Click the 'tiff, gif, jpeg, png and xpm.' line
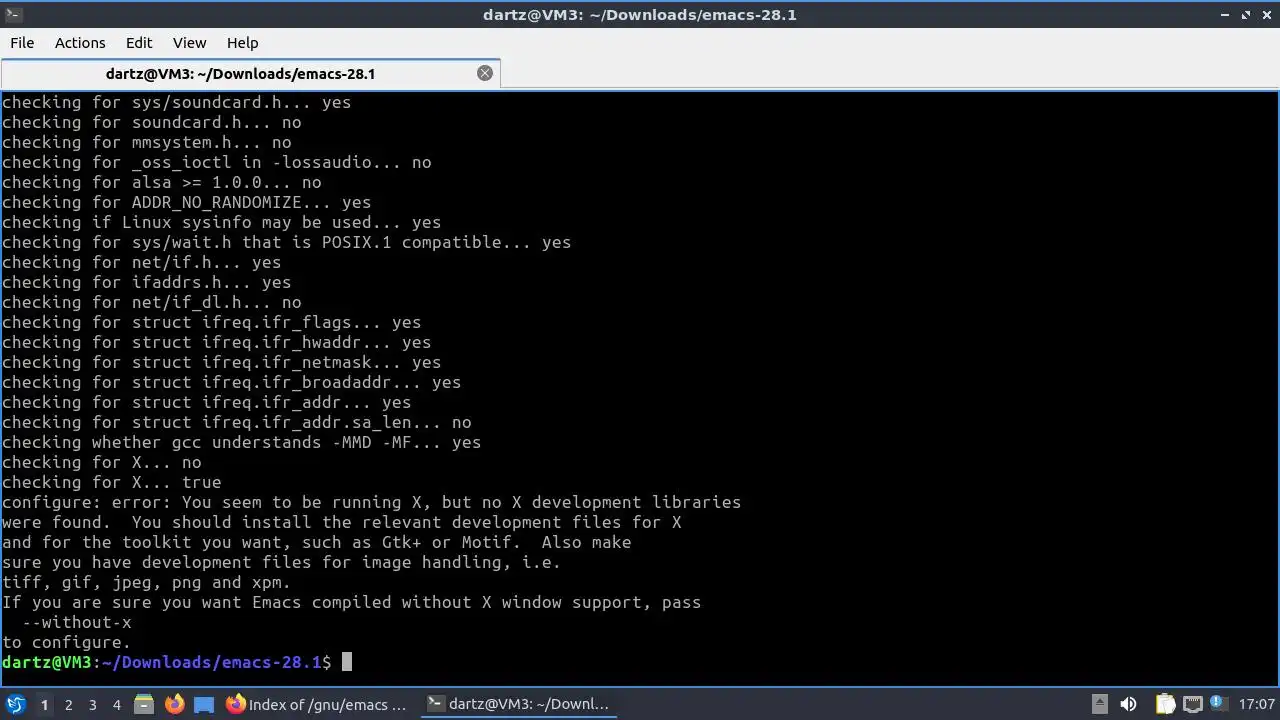The image size is (1280, 720). (146, 582)
